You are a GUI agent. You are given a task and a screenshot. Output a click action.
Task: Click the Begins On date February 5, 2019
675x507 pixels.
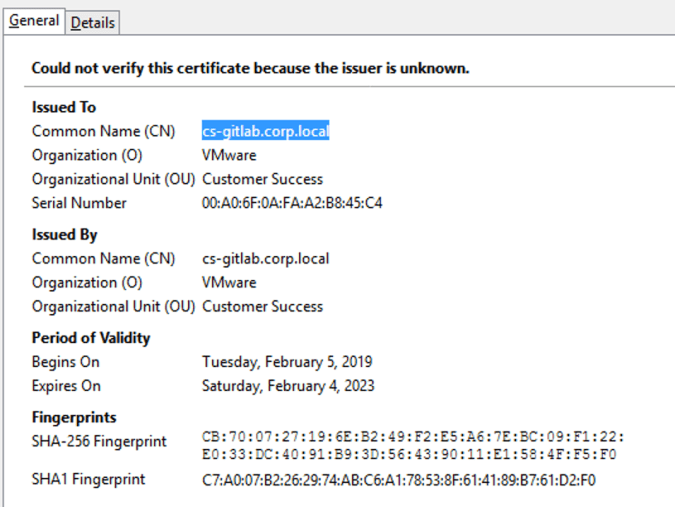point(287,362)
